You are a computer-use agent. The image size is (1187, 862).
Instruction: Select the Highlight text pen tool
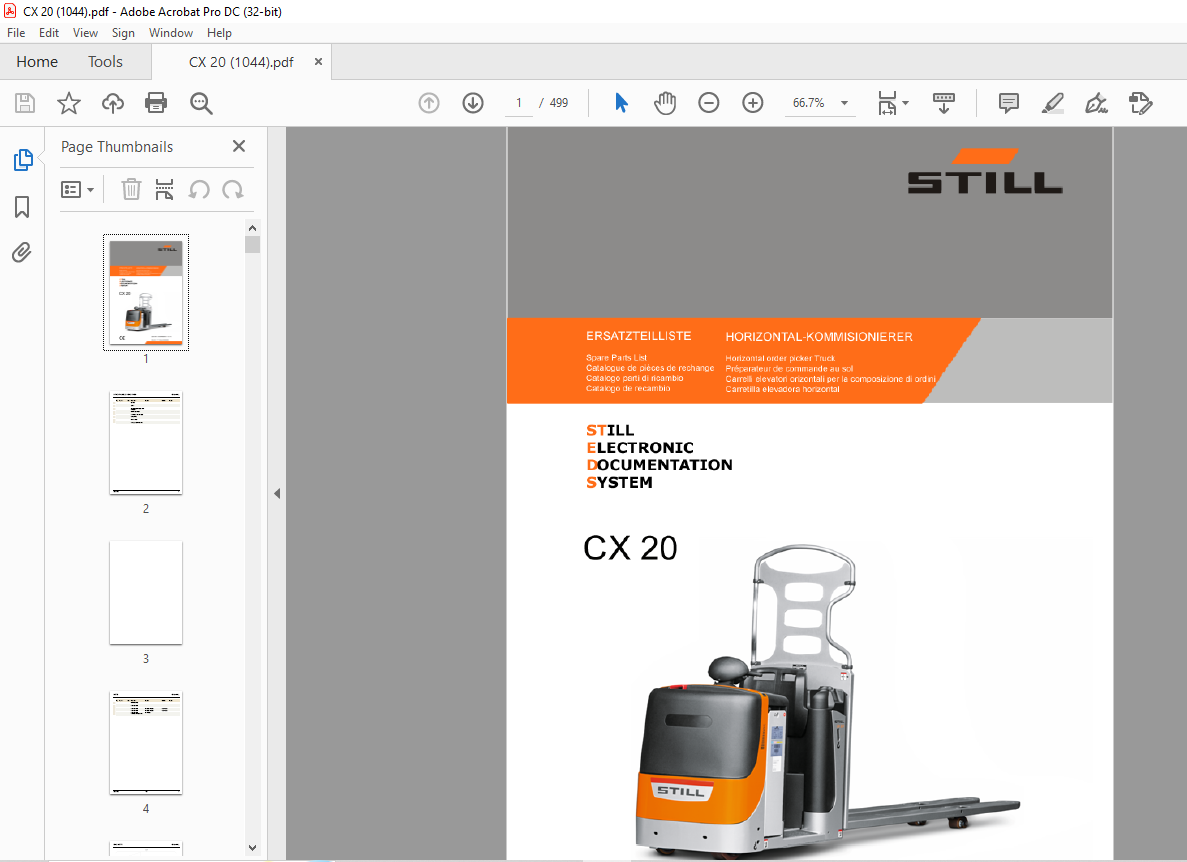1052,103
